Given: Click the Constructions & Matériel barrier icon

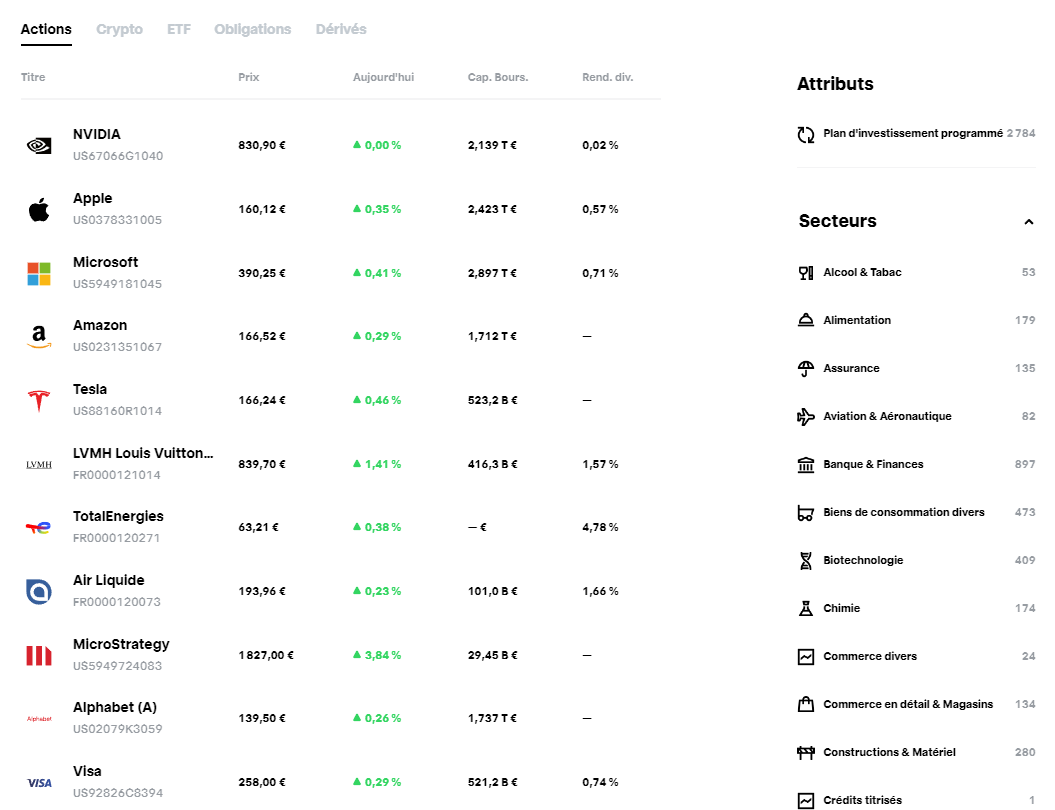Looking at the screenshot, I should (805, 752).
